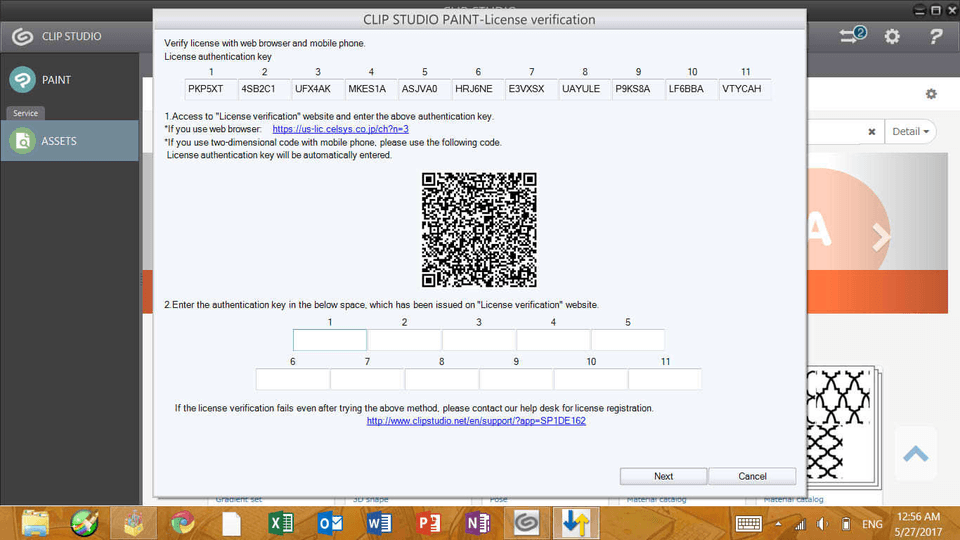Viewport: 960px width, 540px height.
Task: Advance banner with right chevron arrow
Action: click(x=880, y=237)
